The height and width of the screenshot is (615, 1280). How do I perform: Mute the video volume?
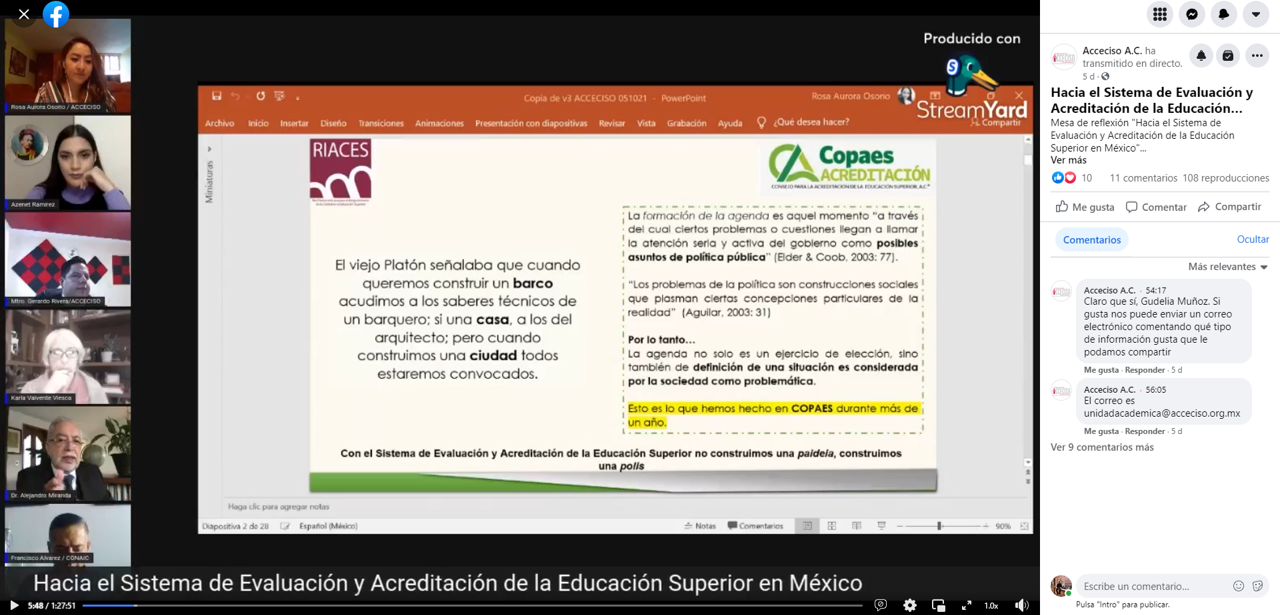tap(1021, 605)
